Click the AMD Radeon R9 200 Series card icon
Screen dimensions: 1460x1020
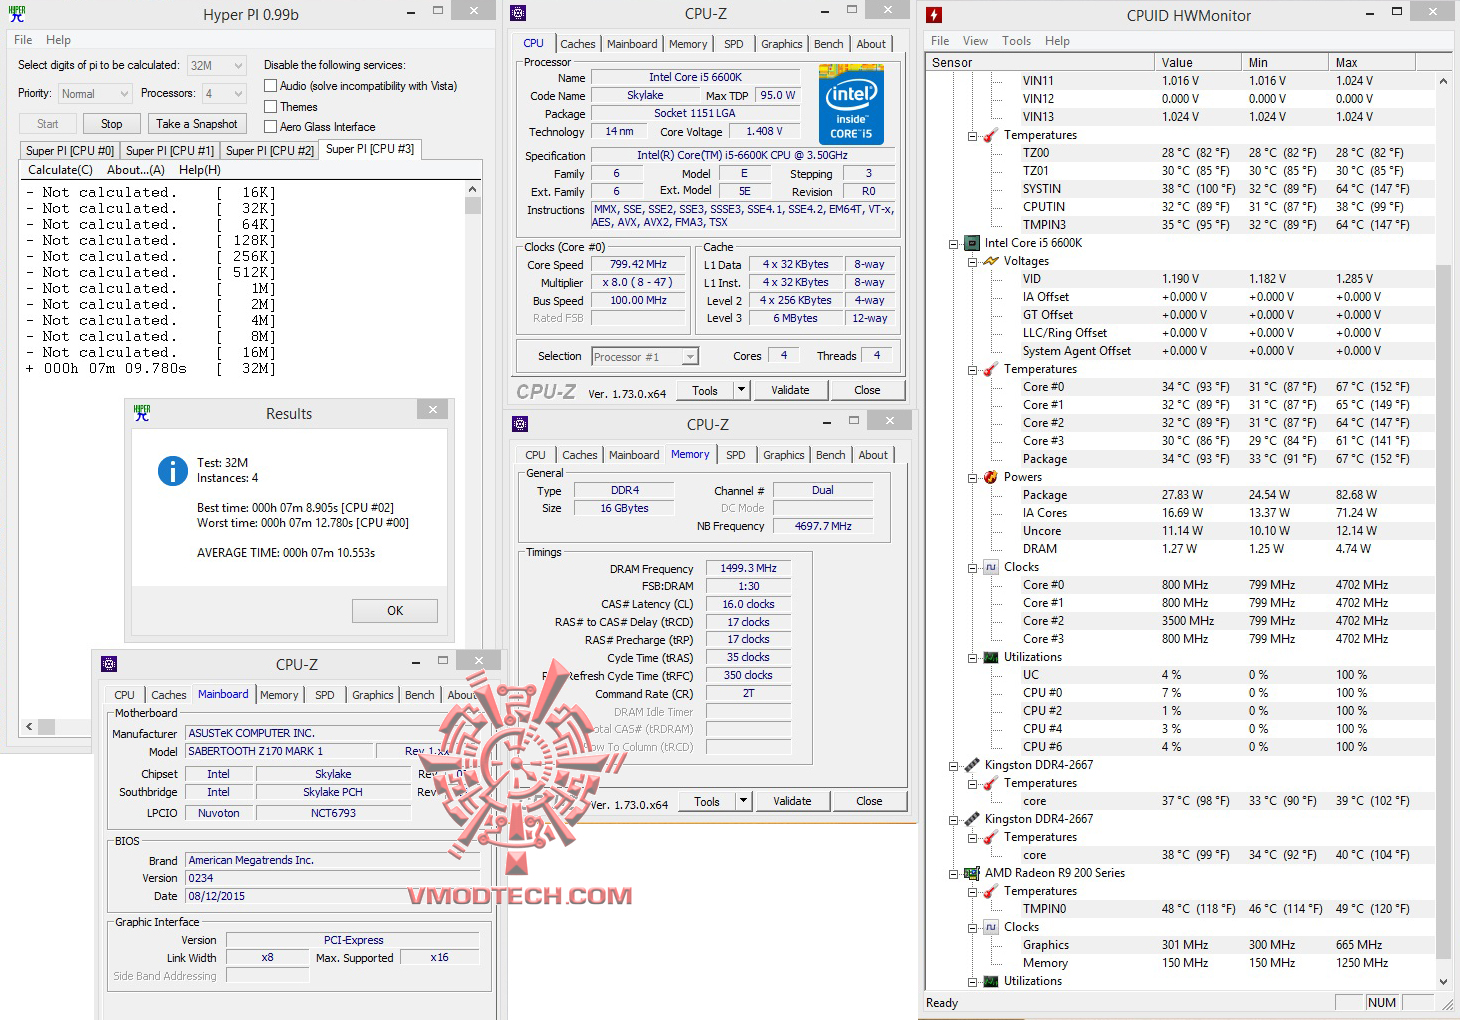[x=972, y=873]
